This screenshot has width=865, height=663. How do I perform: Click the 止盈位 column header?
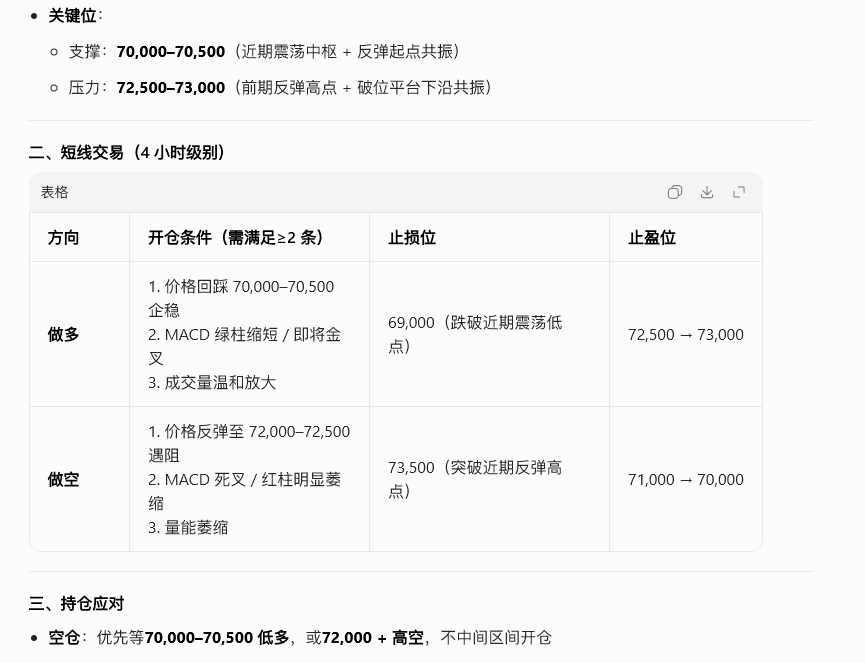pos(651,237)
